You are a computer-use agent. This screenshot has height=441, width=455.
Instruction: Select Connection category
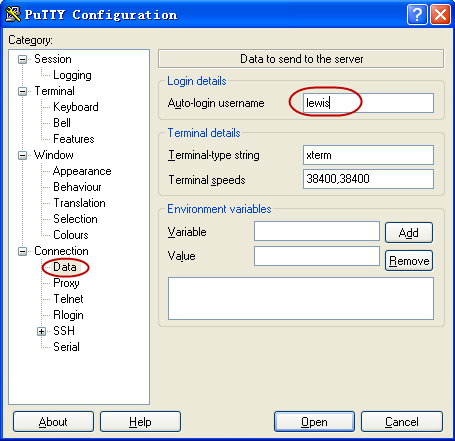click(x=61, y=251)
